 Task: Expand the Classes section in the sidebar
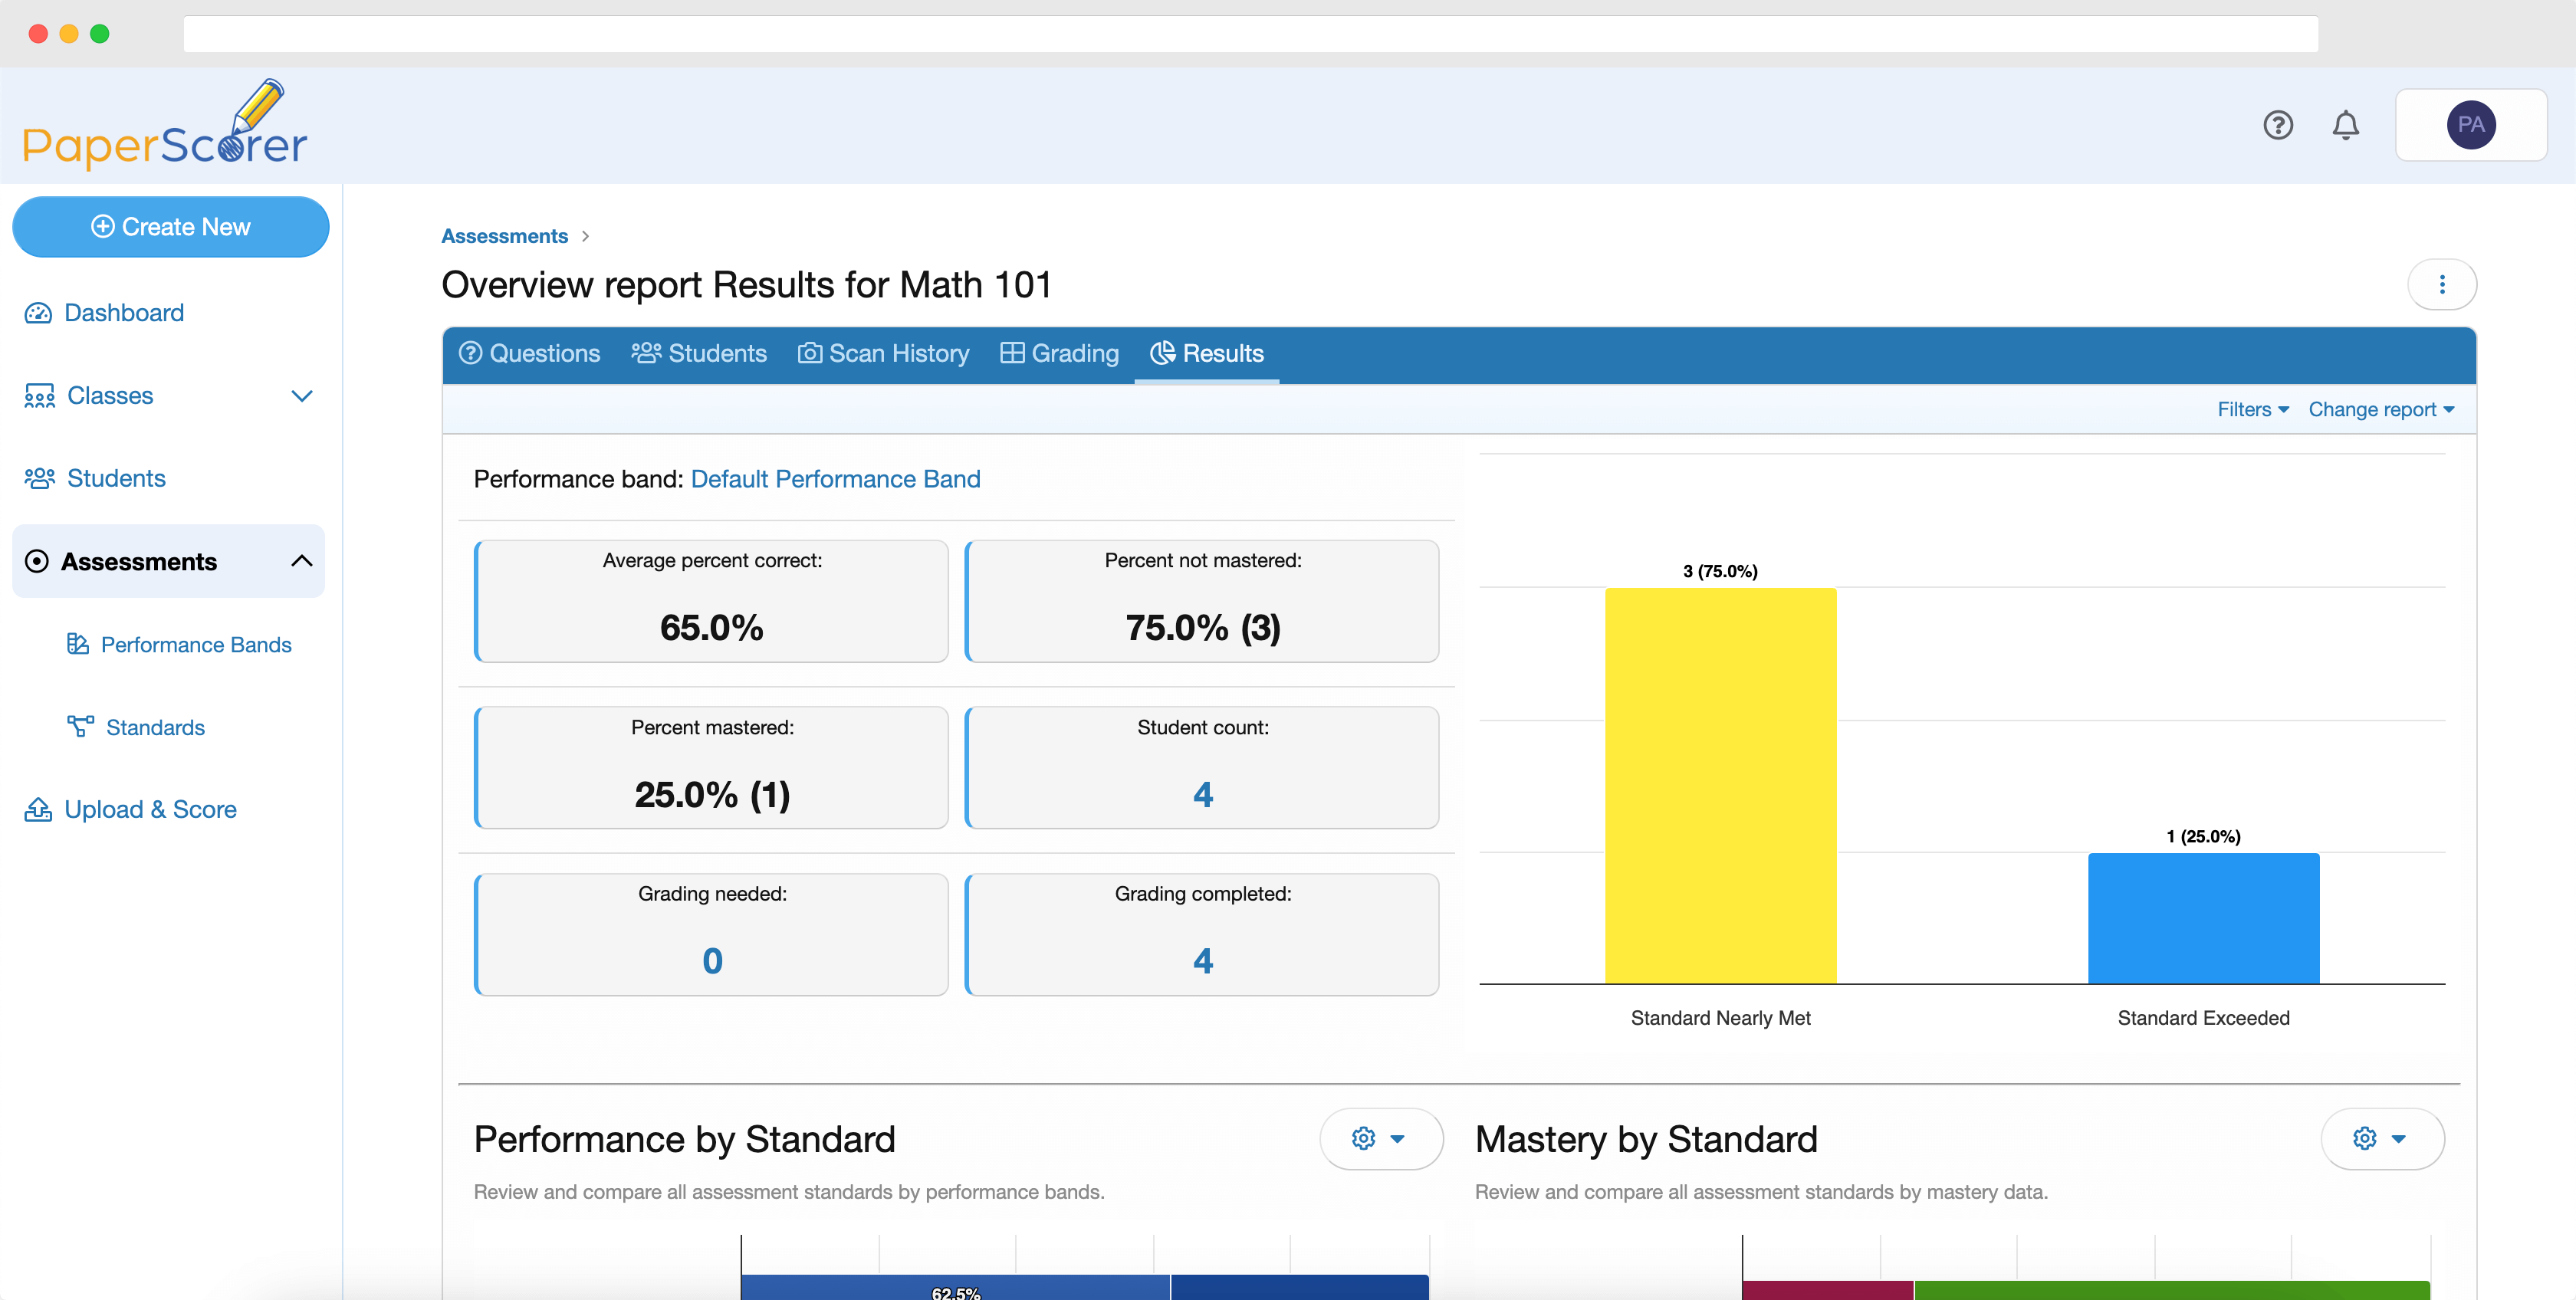point(302,396)
